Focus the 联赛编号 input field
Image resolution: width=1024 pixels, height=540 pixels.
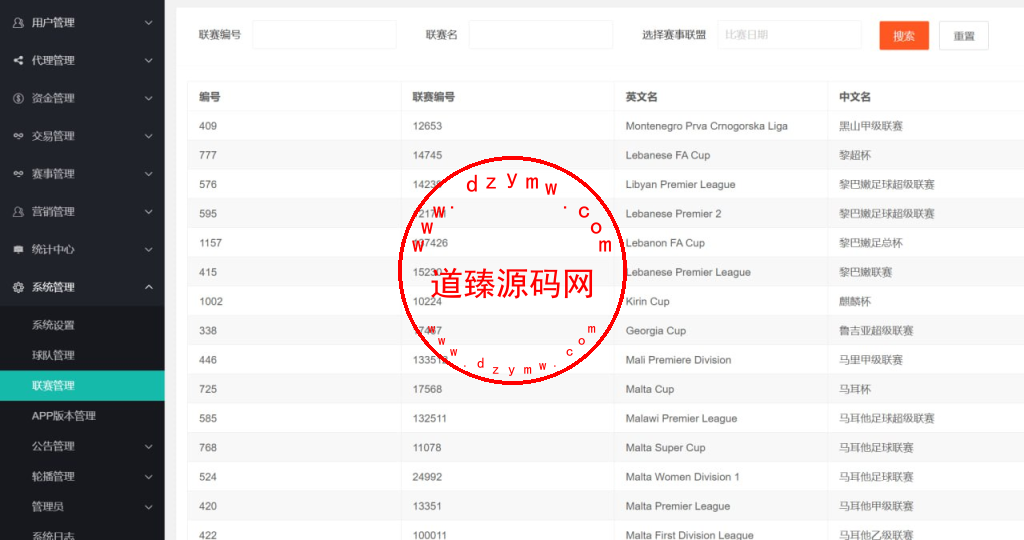click(325, 35)
